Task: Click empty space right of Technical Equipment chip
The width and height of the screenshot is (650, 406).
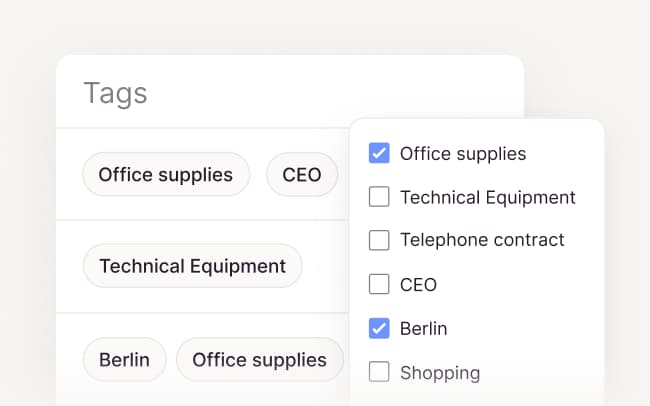Action: coord(325,266)
